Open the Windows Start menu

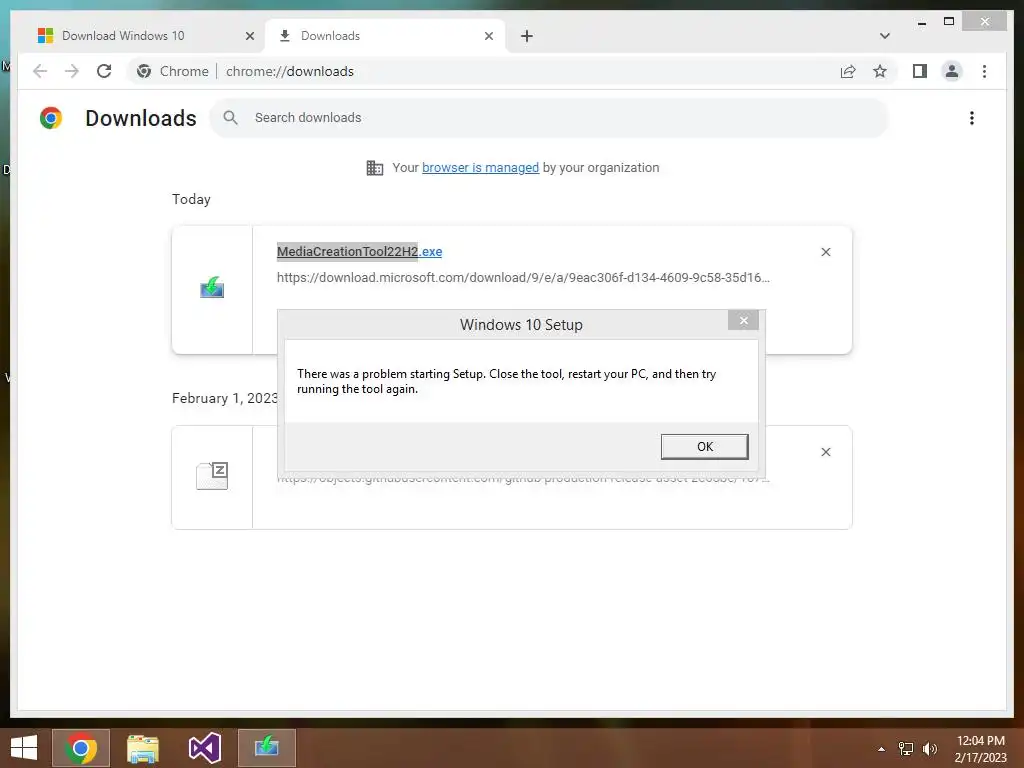(x=24, y=748)
